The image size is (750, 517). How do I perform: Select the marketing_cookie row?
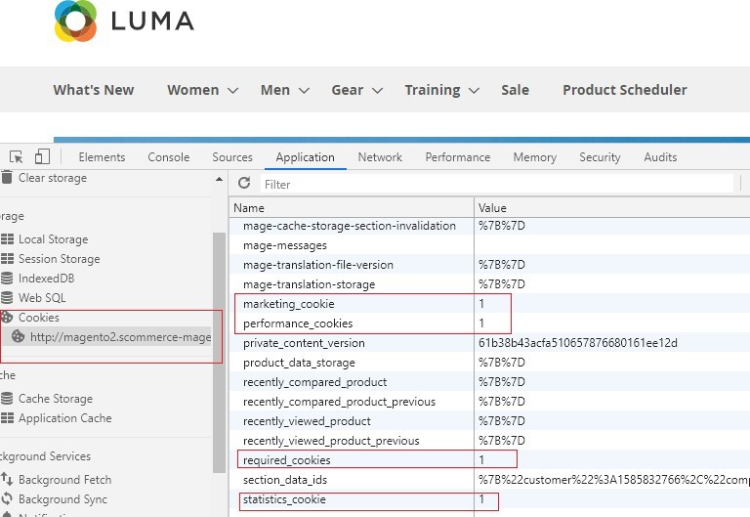click(289, 304)
